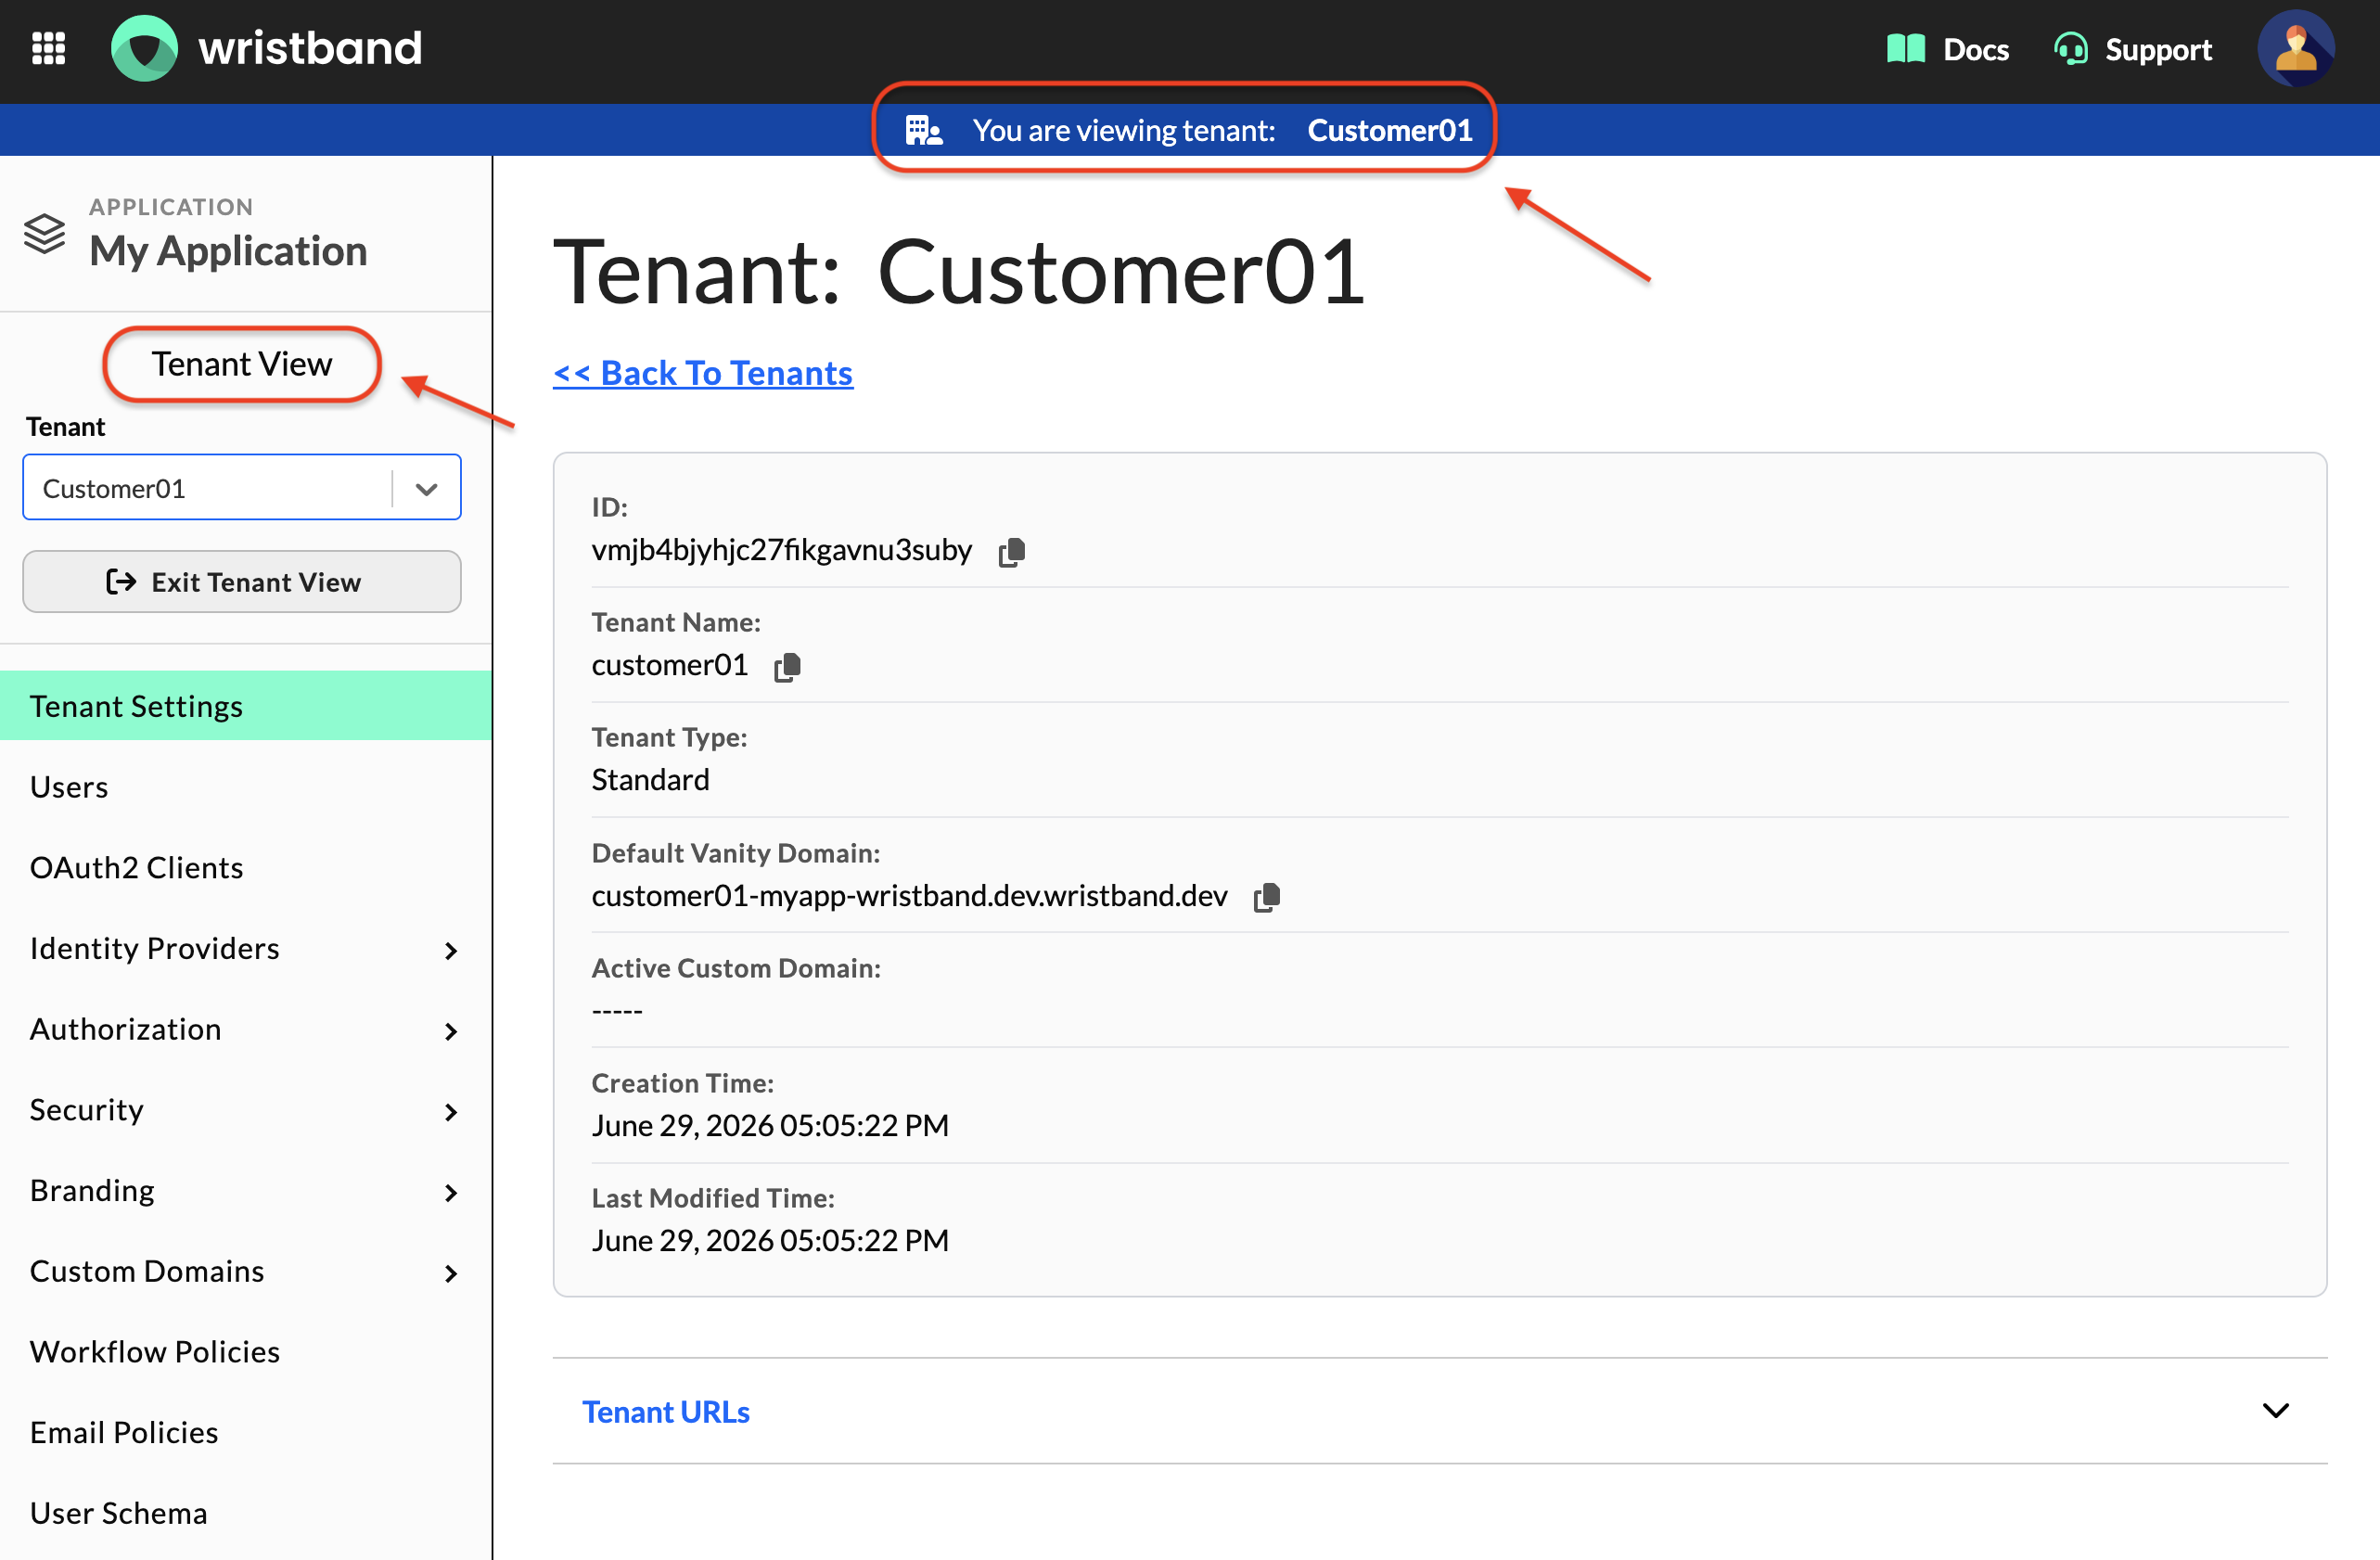Open User Schema in sidebar
The height and width of the screenshot is (1560, 2380).
(245, 1513)
